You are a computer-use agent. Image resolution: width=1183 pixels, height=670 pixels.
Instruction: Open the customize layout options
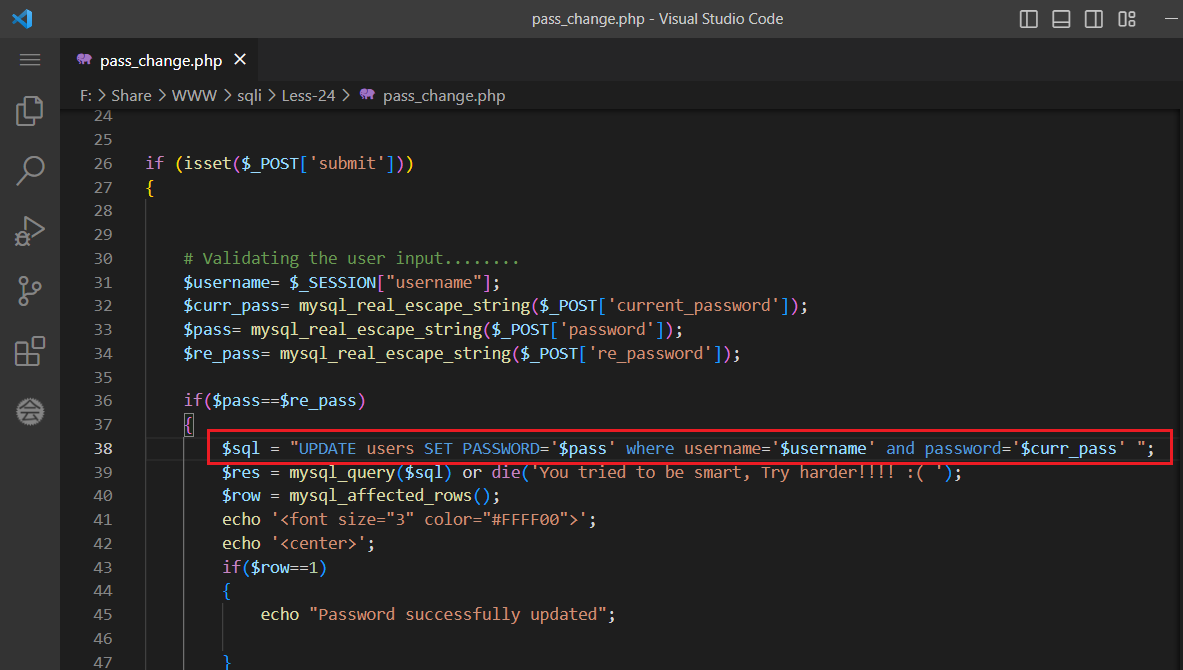1127,19
